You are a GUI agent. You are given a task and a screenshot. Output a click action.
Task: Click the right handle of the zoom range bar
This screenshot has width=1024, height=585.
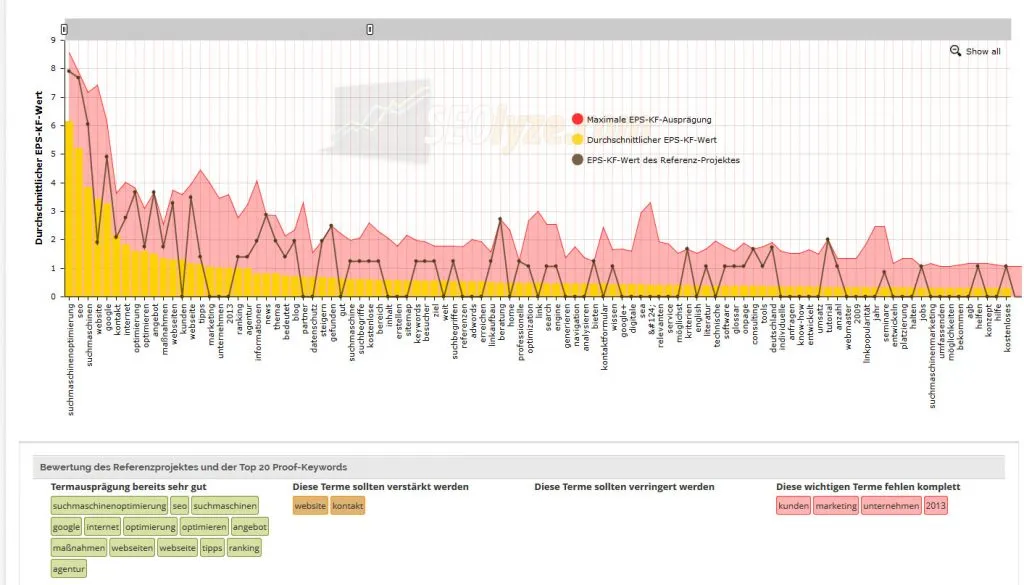click(x=370, y=29)
